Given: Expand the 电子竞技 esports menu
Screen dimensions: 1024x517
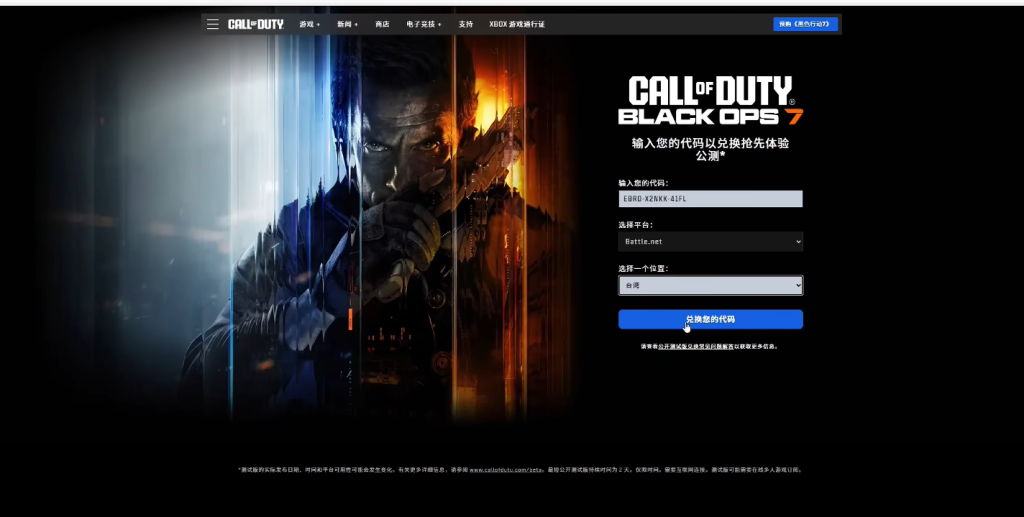Looking at the screenshot, I should click(423, 24).
